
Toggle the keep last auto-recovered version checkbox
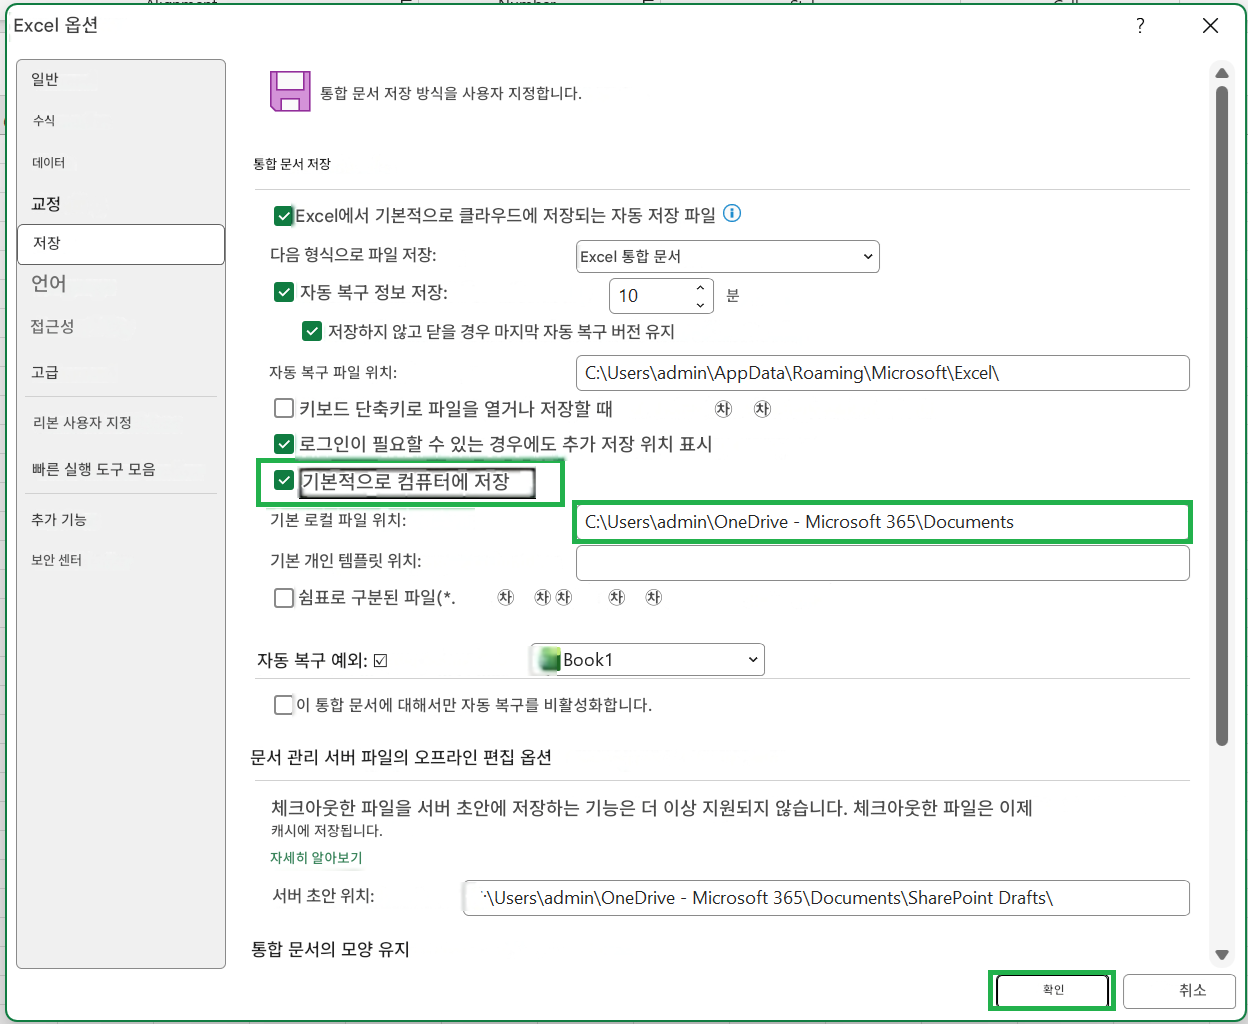point(312,331)
